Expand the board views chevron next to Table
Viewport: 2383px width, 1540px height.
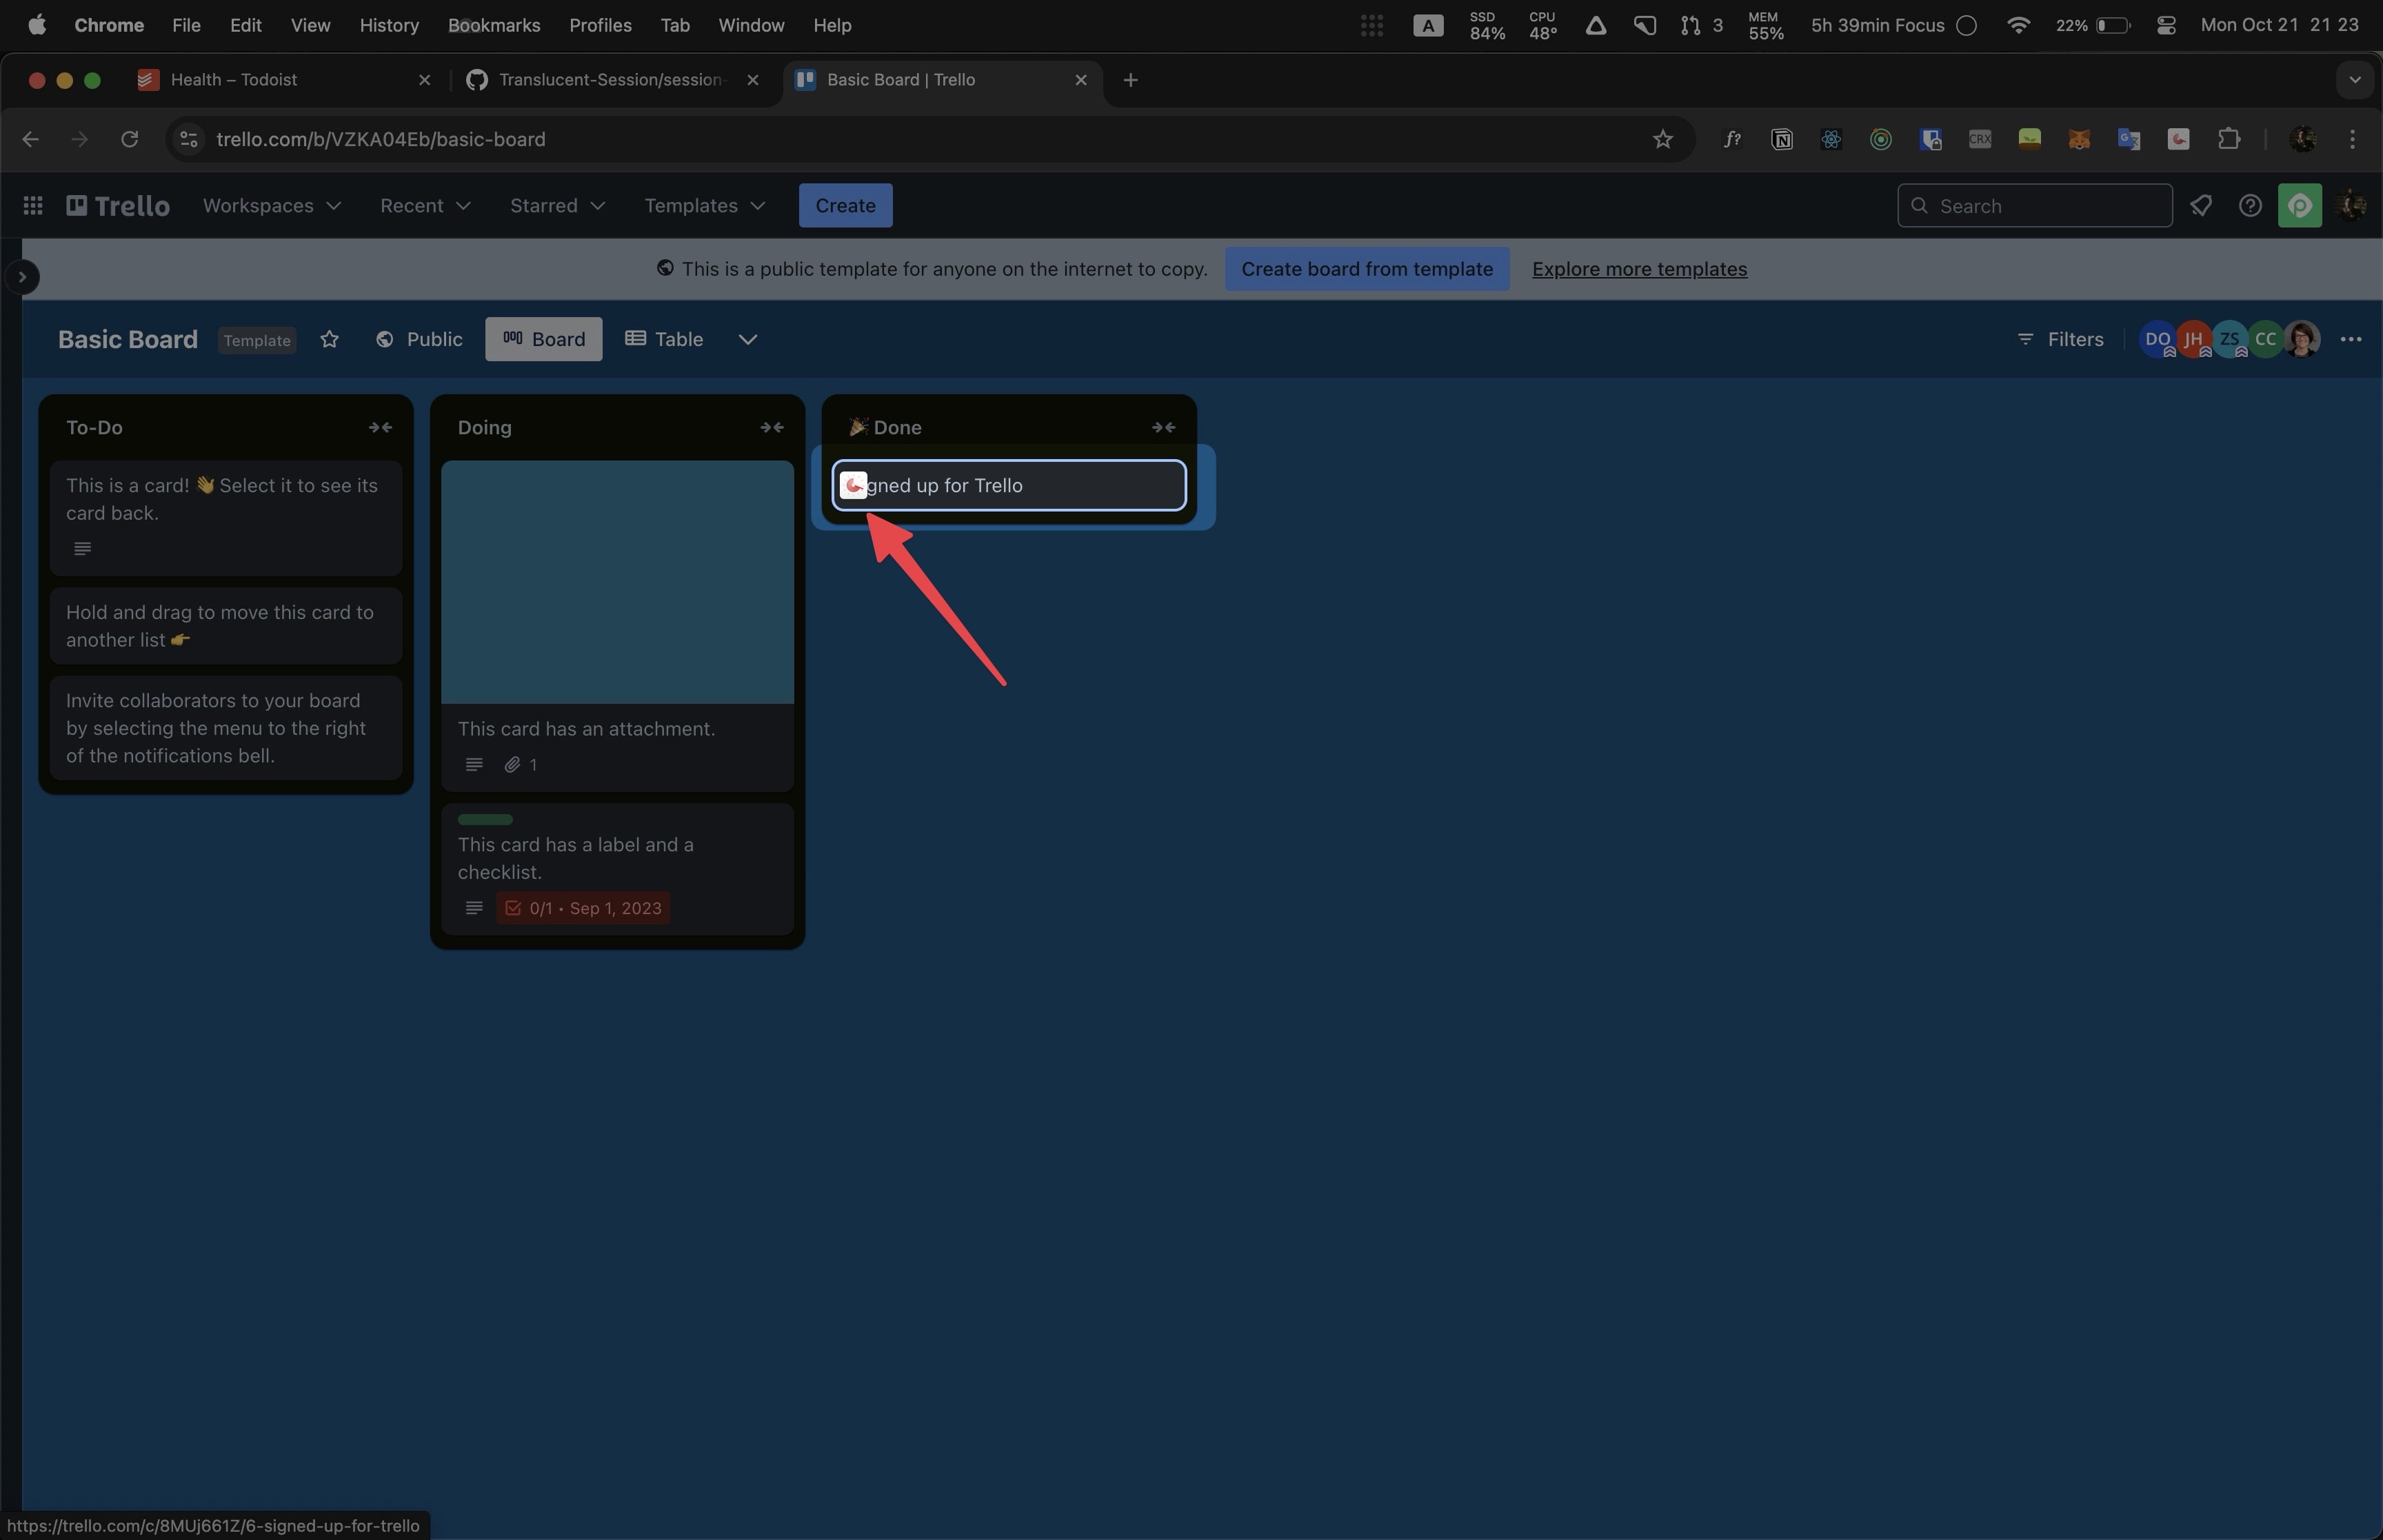click(x=748, y=339)
